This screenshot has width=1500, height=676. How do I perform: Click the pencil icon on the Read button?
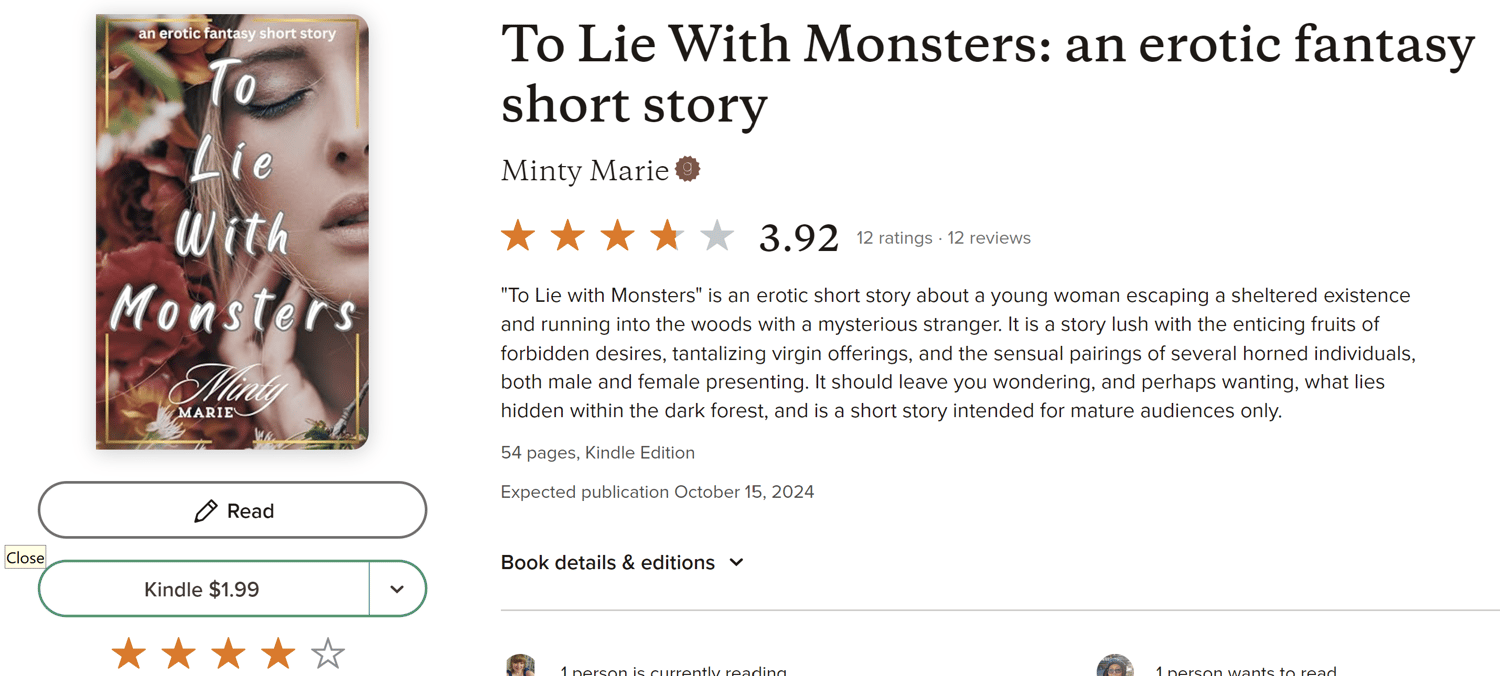pyautogui.click(x=203, y=510)
